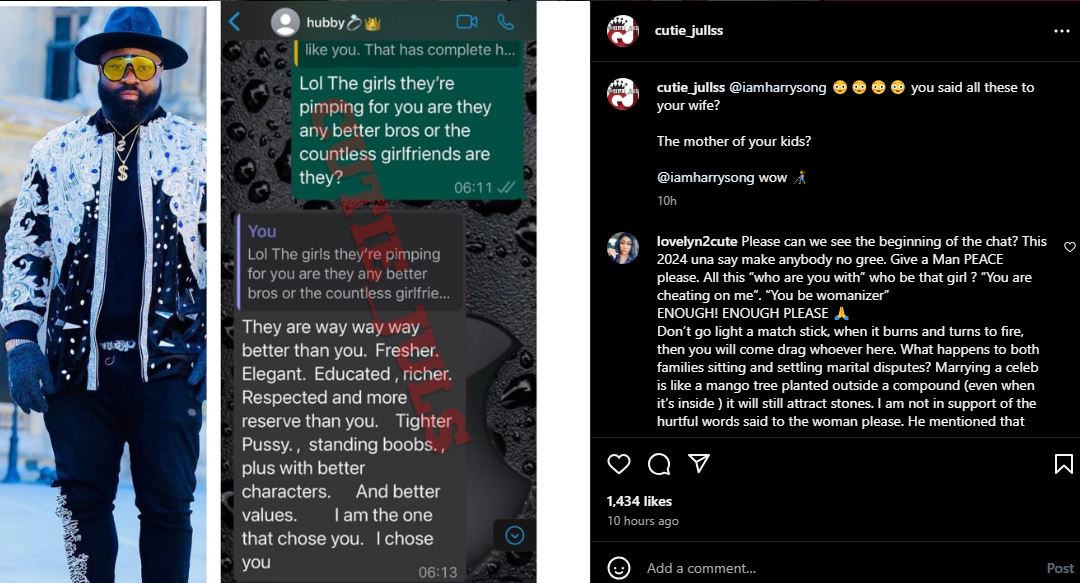The image size is (1080, 583).
Task: Open the @iamharrysong mention in caption
Action: point(778,88)
